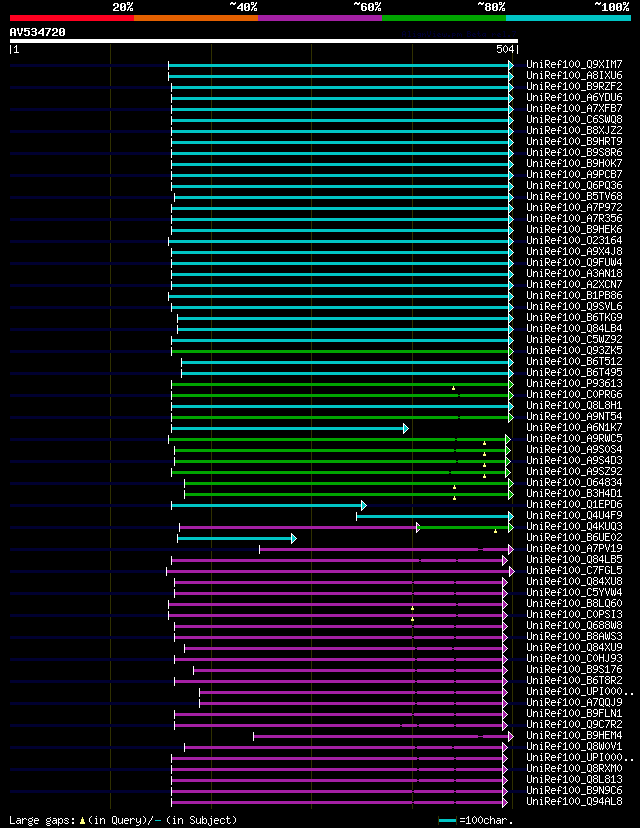Click the arrowhead ending the UniRef100_A6N1K7 bar

pyautogui.click(x=406, y=428)
